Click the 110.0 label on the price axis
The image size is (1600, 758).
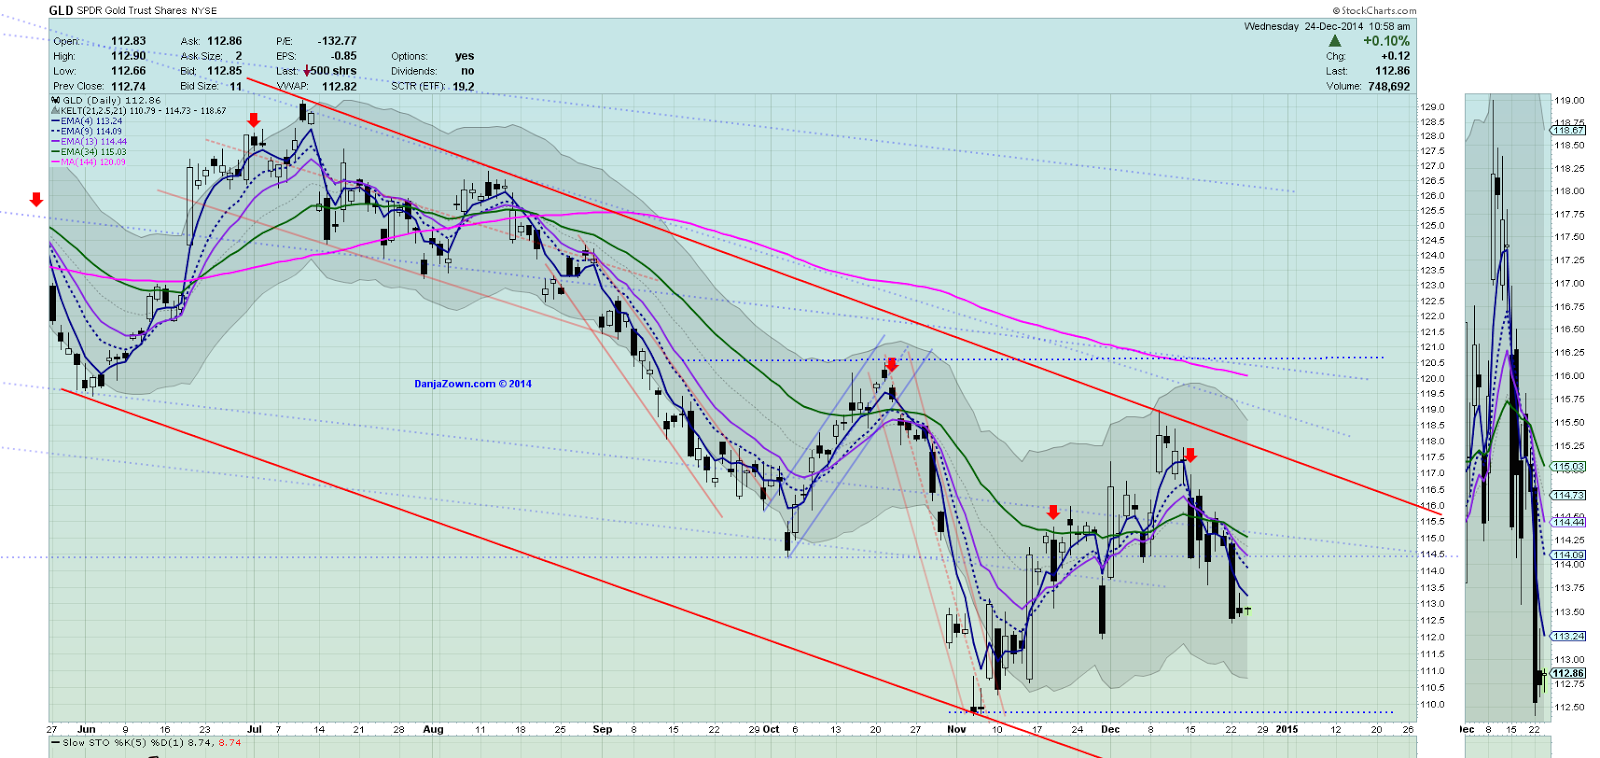click(x=1432, y=704)
